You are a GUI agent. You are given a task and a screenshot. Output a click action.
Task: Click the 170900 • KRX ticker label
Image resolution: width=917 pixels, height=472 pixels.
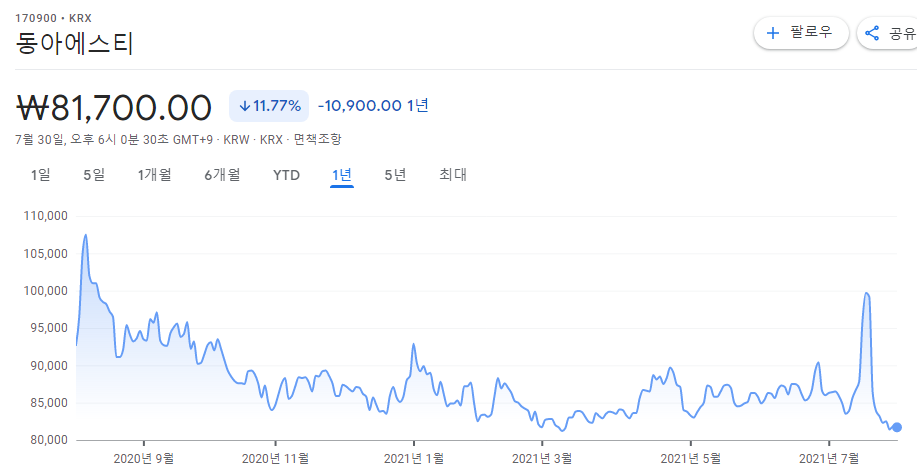click(53, 19)
